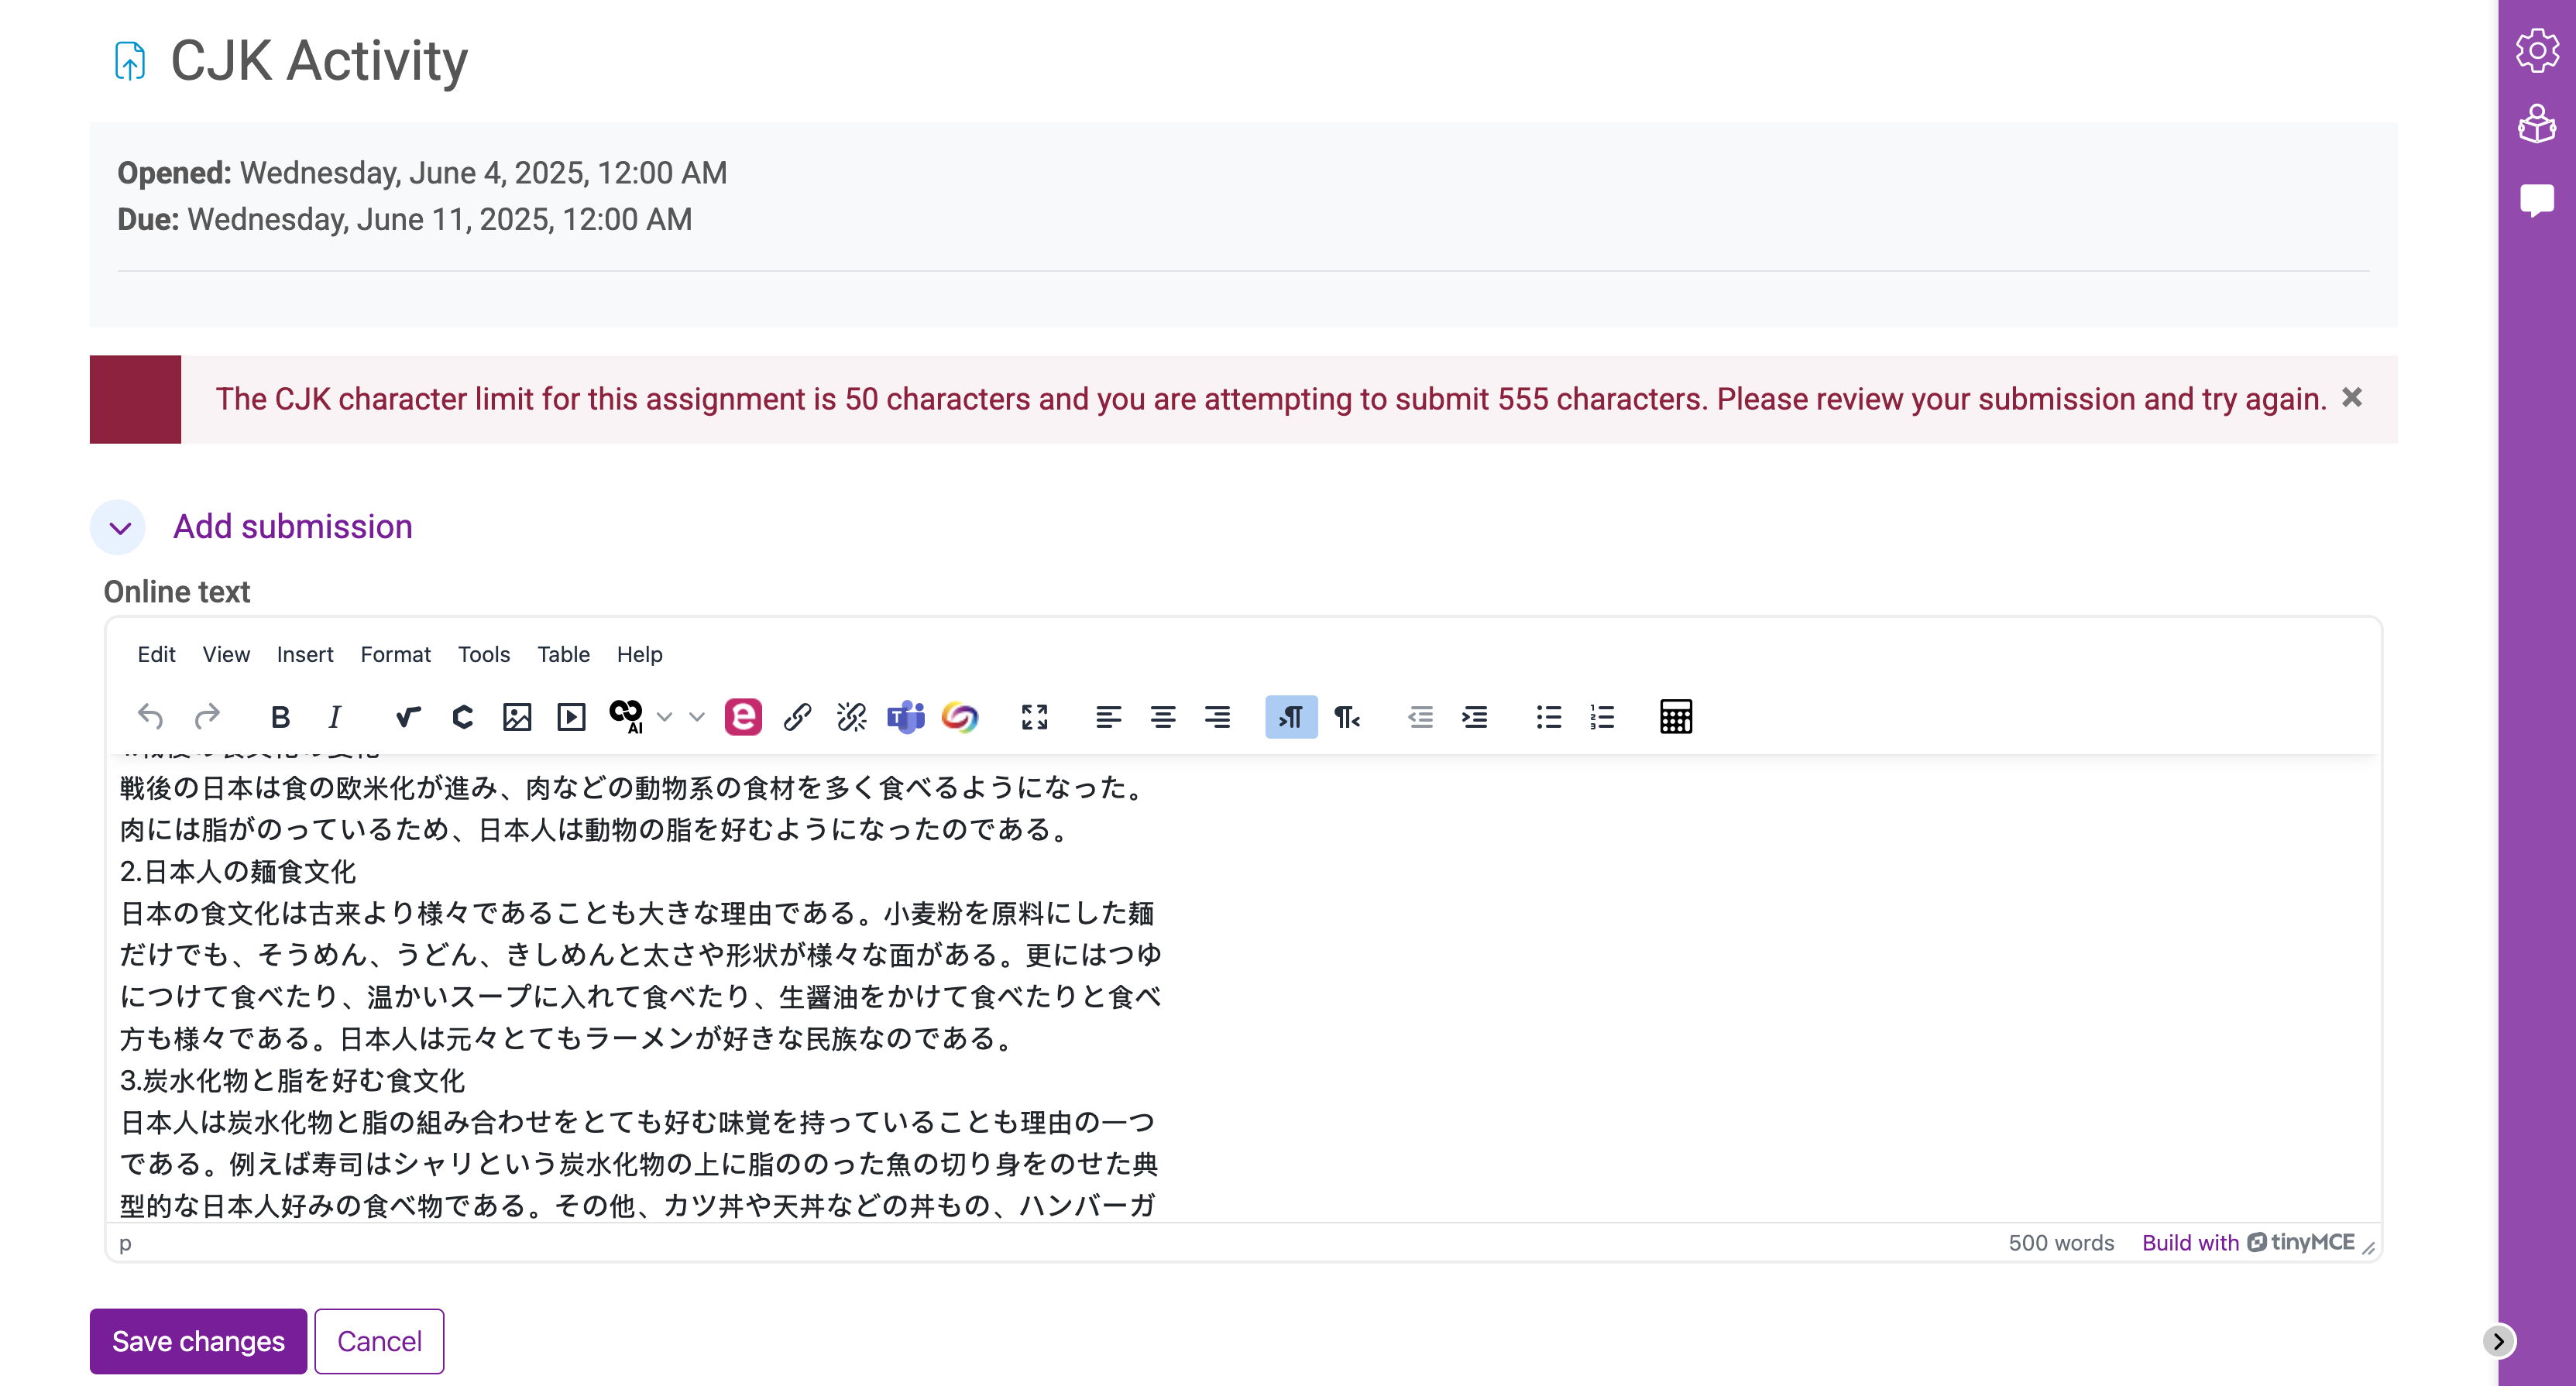Toggle left-to-right text direction
Screen dimensions: 2576x1386
1291,716
